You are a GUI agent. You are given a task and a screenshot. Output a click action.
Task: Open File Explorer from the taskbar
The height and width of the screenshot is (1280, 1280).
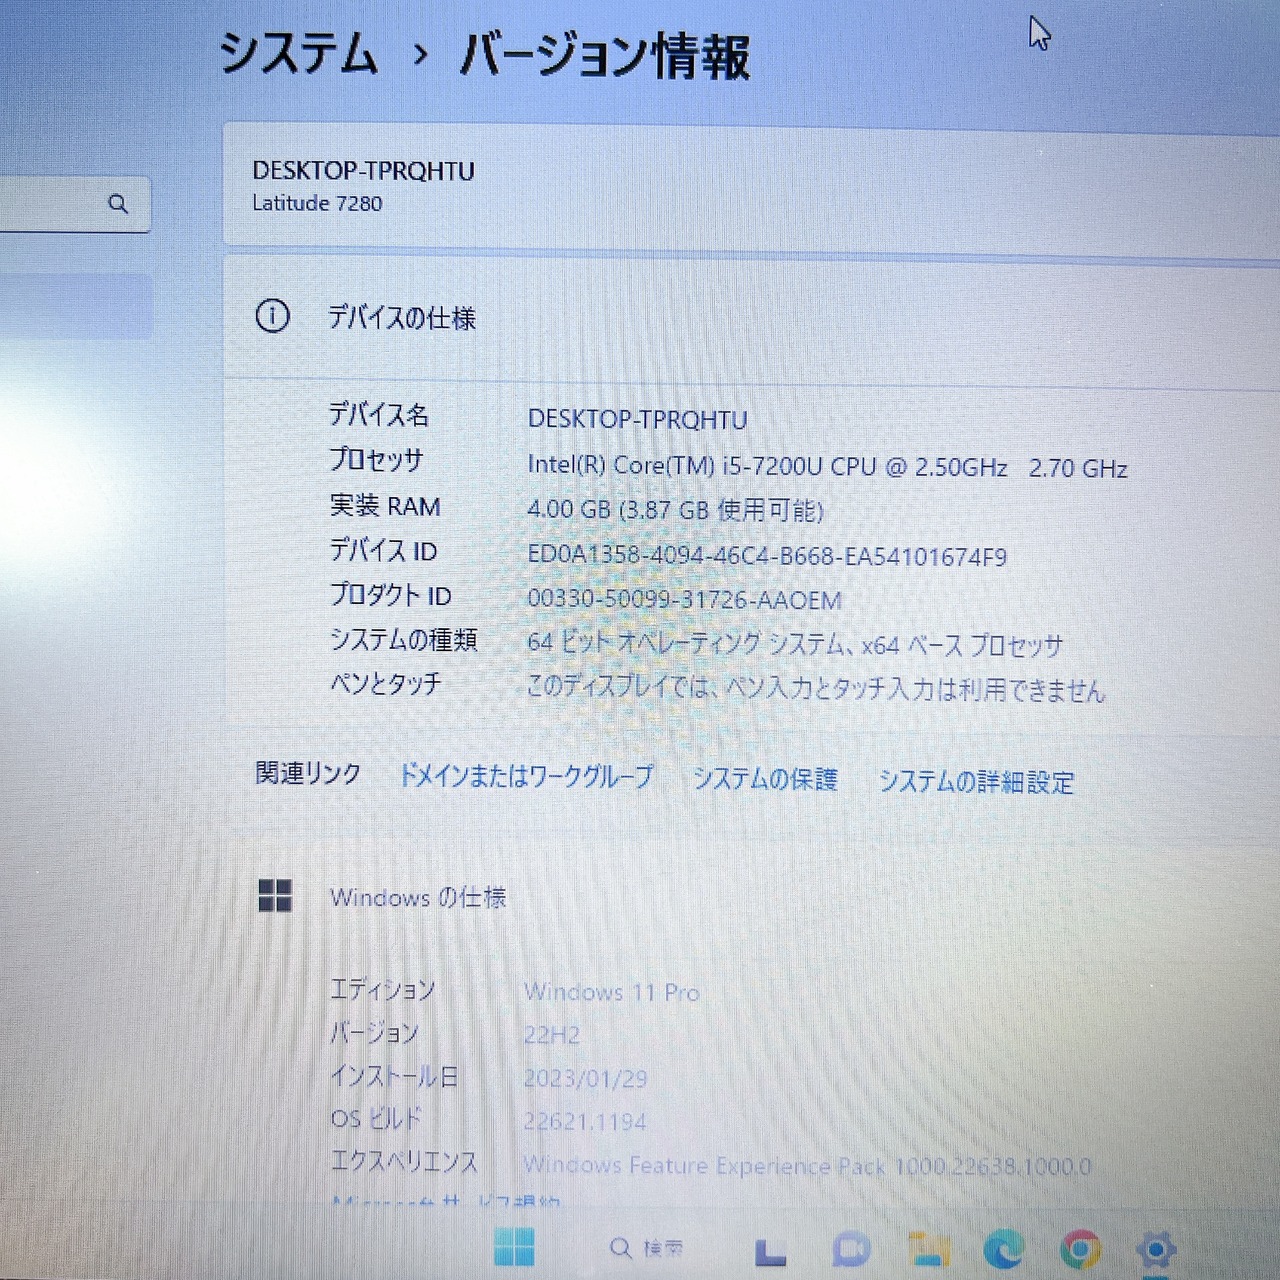coord(929,1250)
